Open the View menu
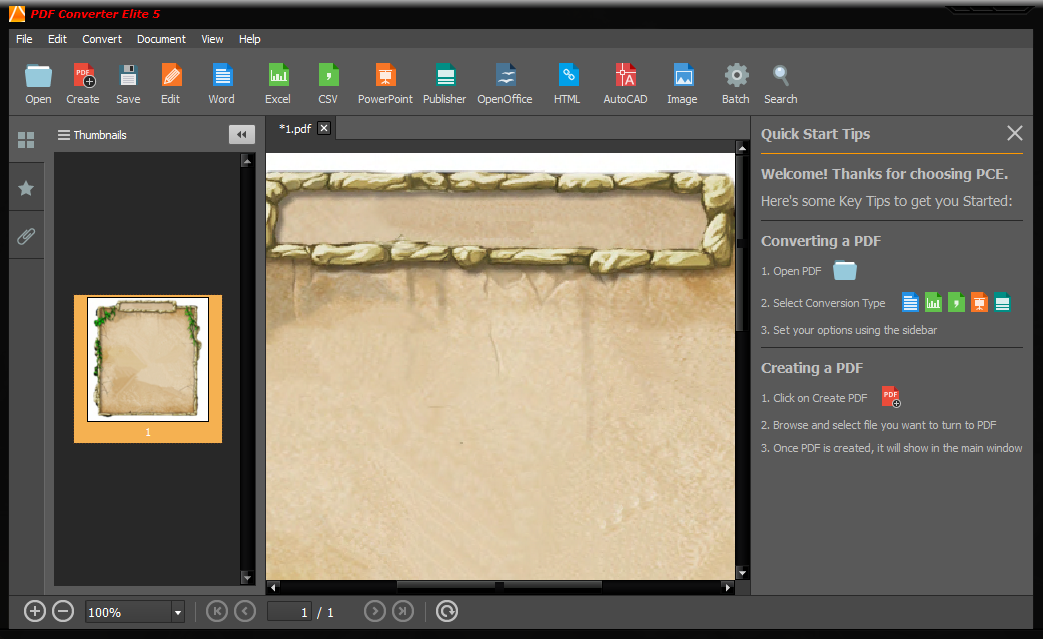 pyautogui.click(x=212, y=39)
